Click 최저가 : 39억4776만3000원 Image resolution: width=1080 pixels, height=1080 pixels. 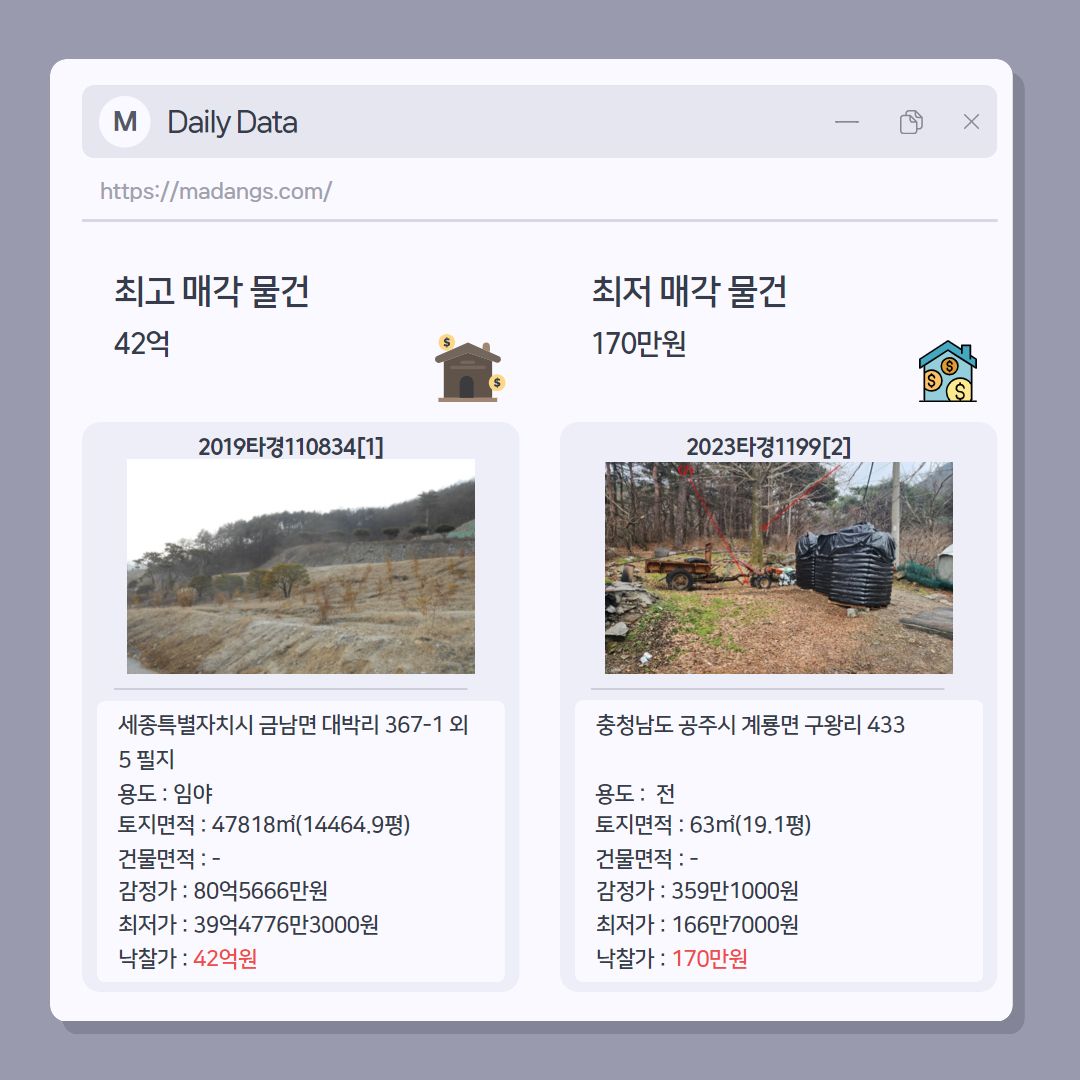249,924
